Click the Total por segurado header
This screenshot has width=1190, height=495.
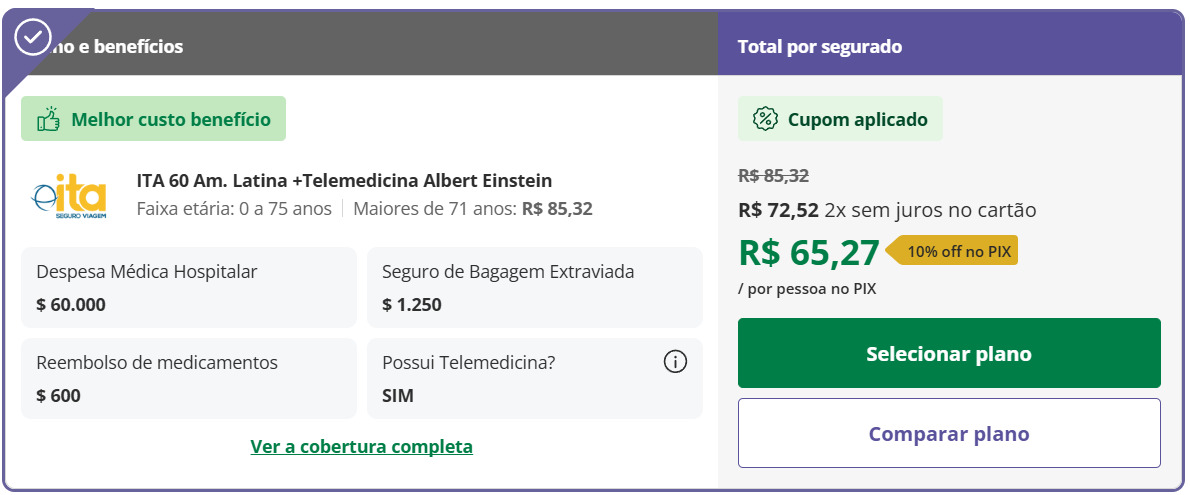[x=820, y=47]
